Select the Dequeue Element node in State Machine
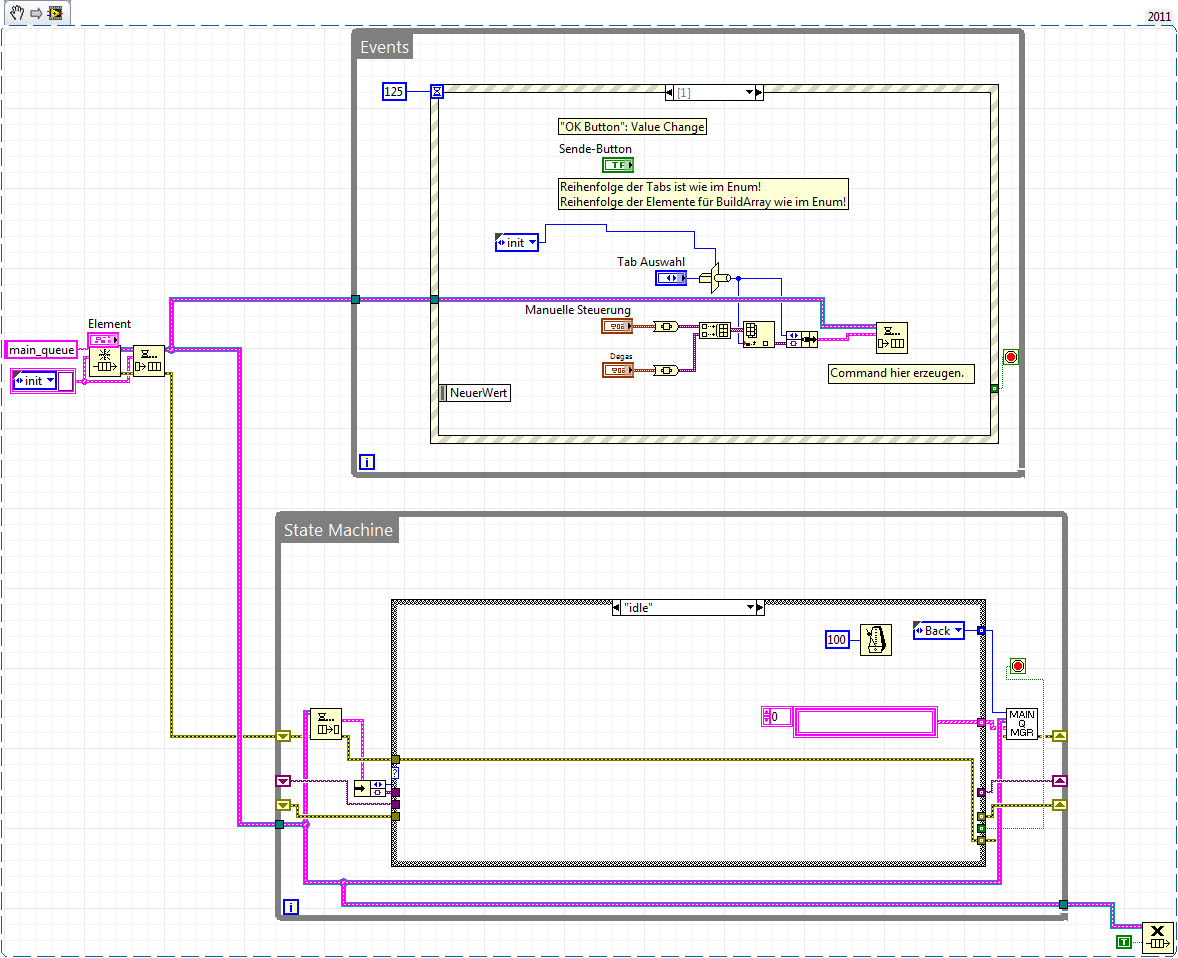1178x958 pixels. 326,724
